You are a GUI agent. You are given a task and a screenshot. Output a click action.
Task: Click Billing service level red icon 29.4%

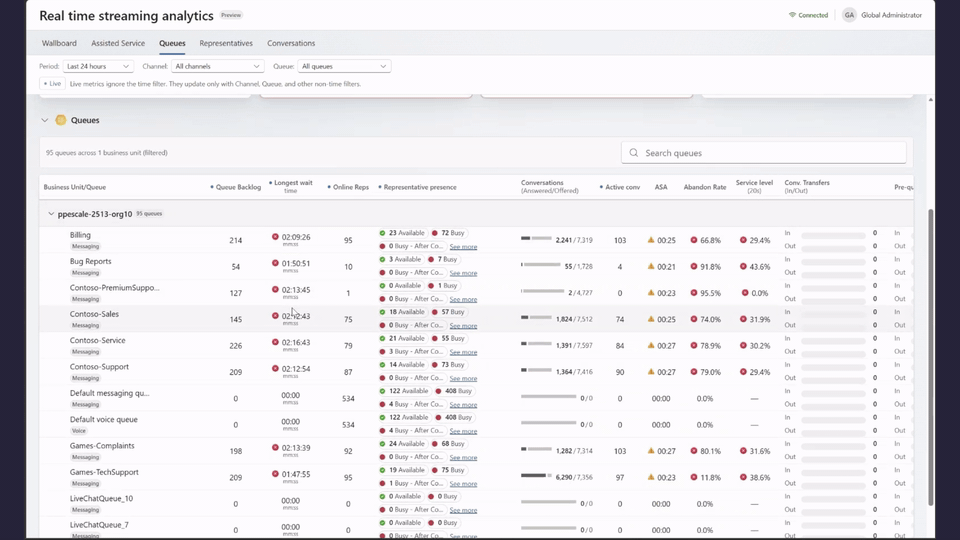pyautogui.click(x=743, y=240)
